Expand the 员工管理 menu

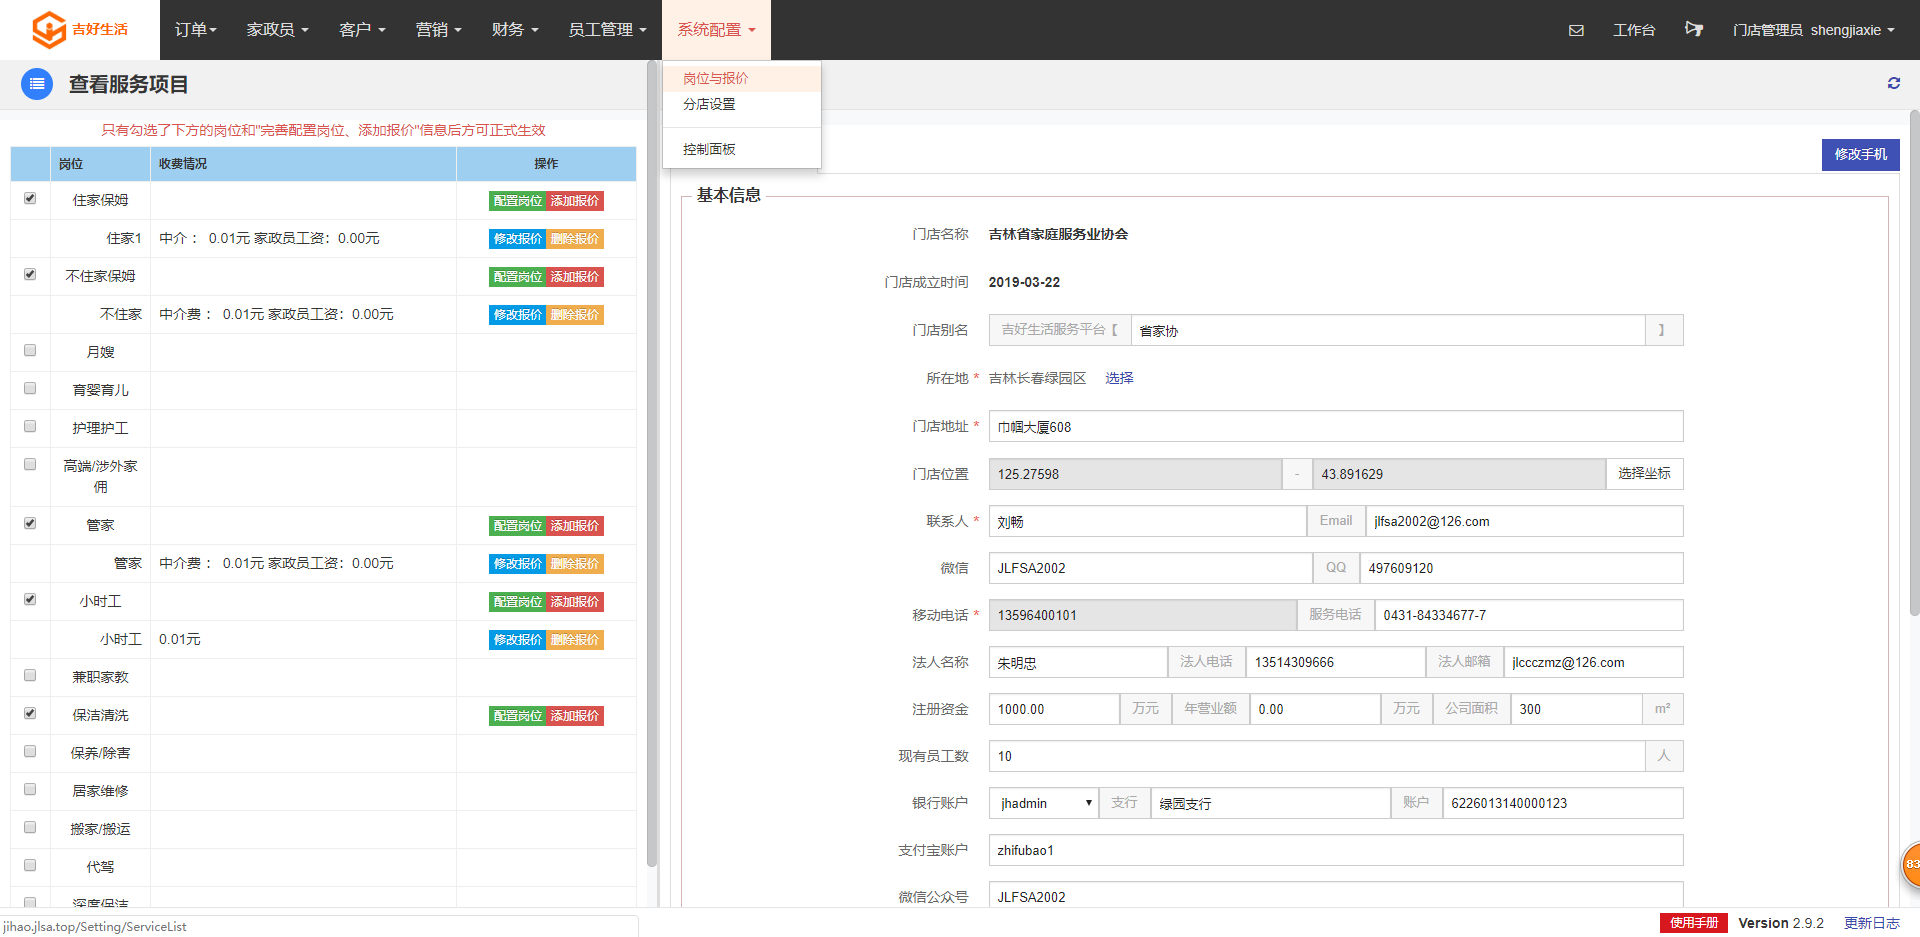[x=607, y=30]
